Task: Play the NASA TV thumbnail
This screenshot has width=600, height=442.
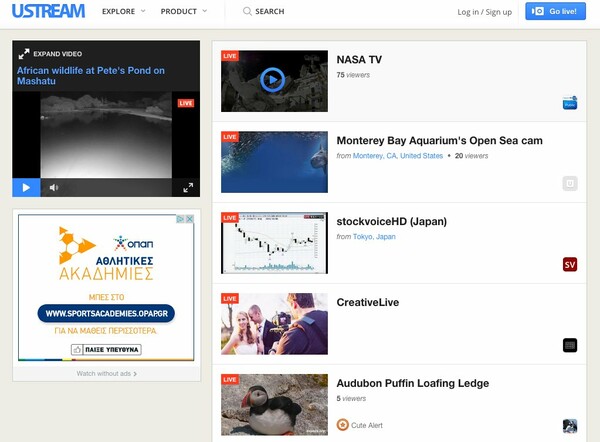Action: coord(274,81)
